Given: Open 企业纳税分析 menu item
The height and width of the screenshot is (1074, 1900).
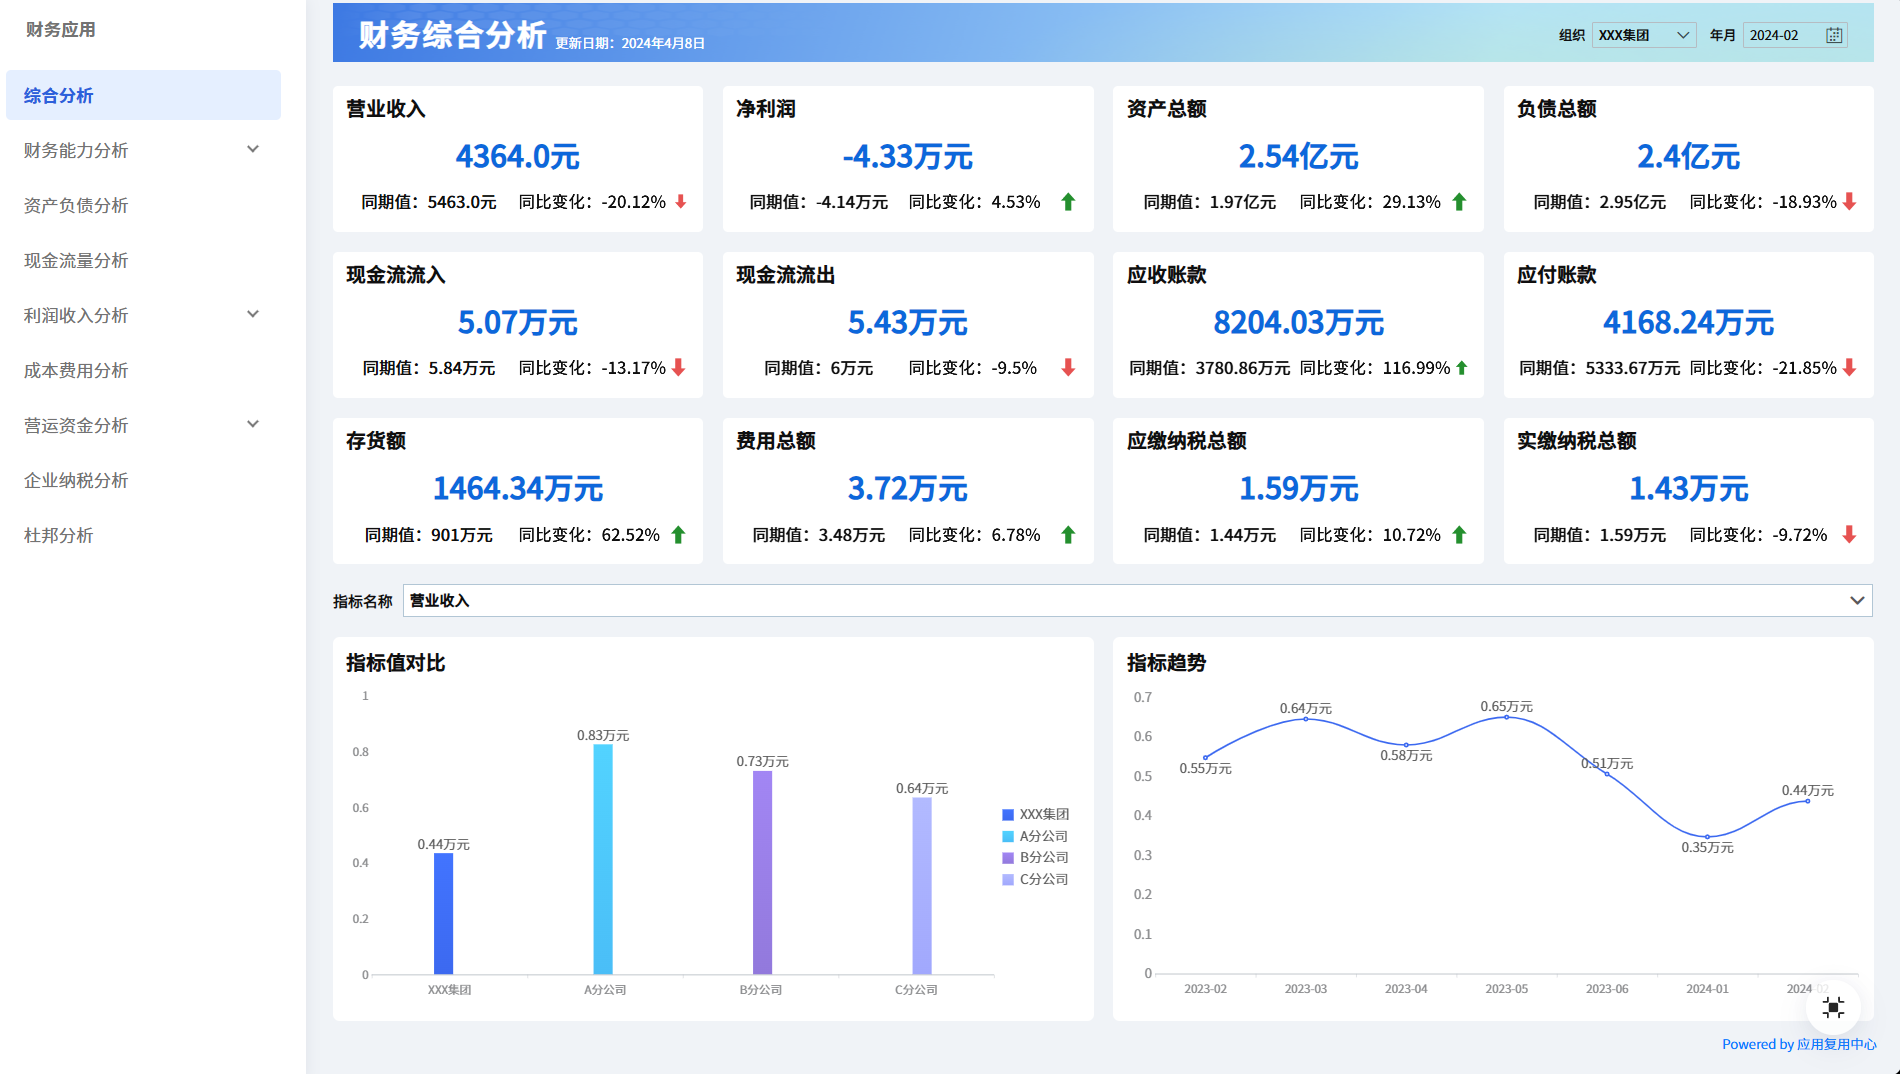Looking at the screenshot, I should click(x=143, y=480).
